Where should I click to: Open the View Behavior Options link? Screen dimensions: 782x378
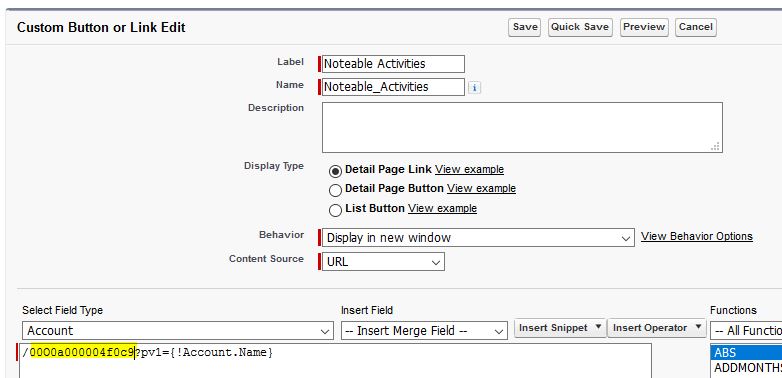click(x=697, y=236)
